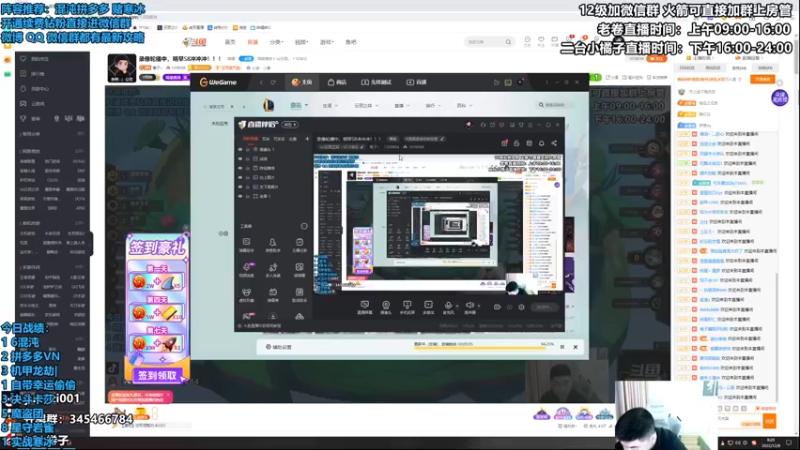The image size is (800, 450).
Task: Toggle visibility of the fifth layer in the source list
Action: (240, 187)
